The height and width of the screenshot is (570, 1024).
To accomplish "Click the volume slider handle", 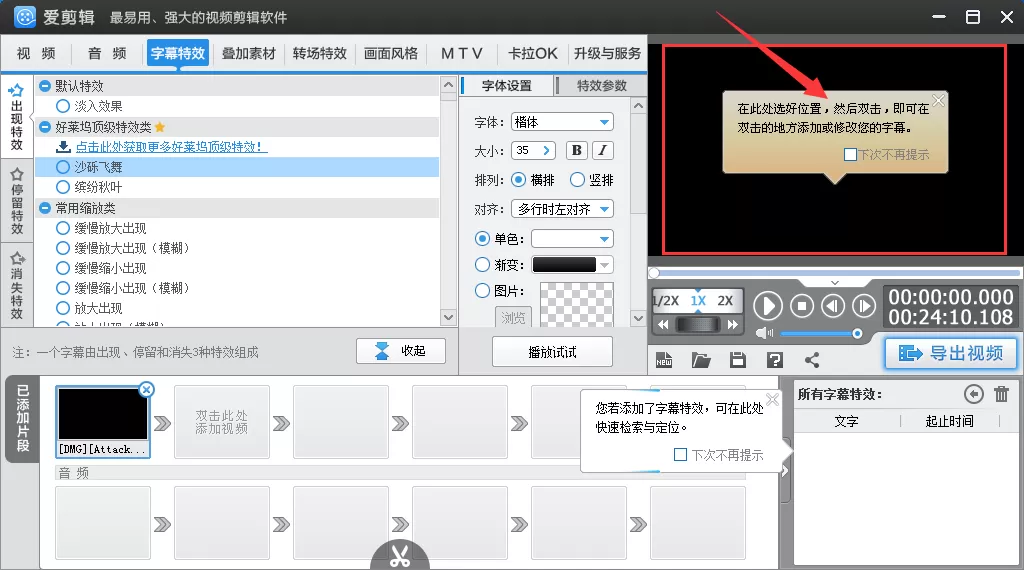I will tap(857, 334).
